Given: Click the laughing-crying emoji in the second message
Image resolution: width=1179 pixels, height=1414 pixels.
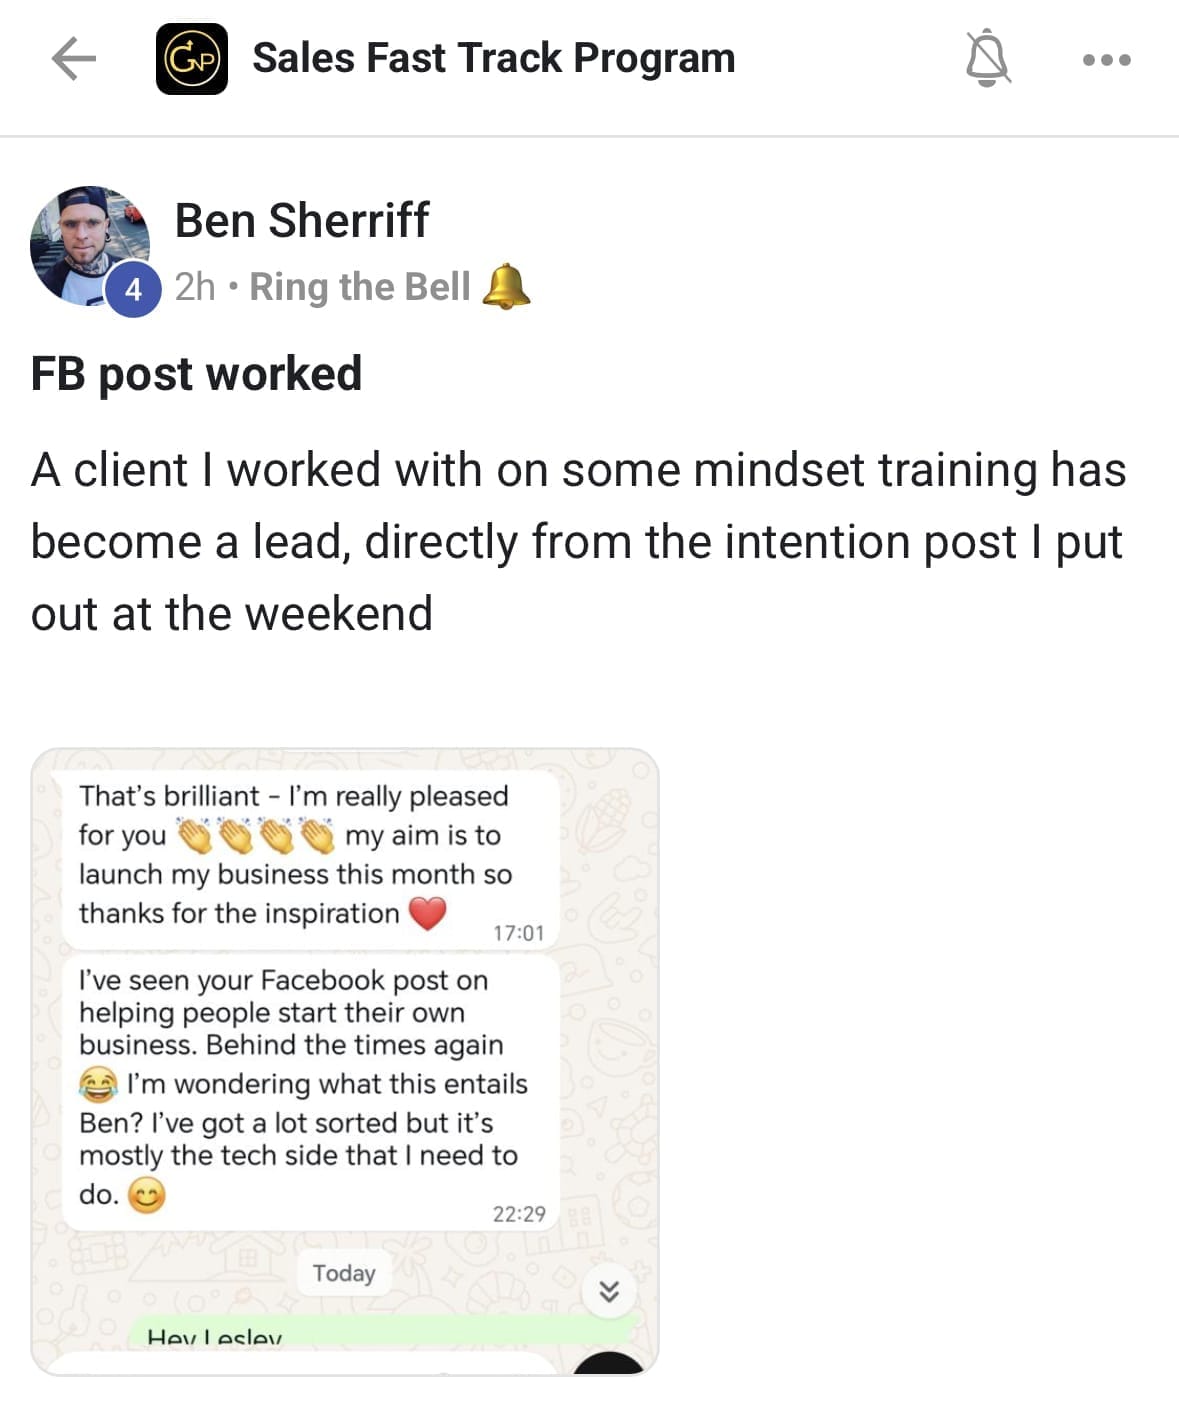Looking at the screenshot, I should 98,1084.
